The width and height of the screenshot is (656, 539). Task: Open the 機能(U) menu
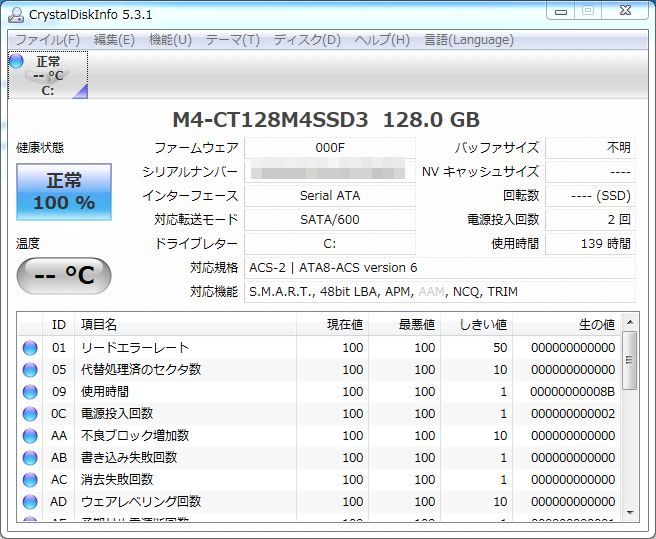170,40
